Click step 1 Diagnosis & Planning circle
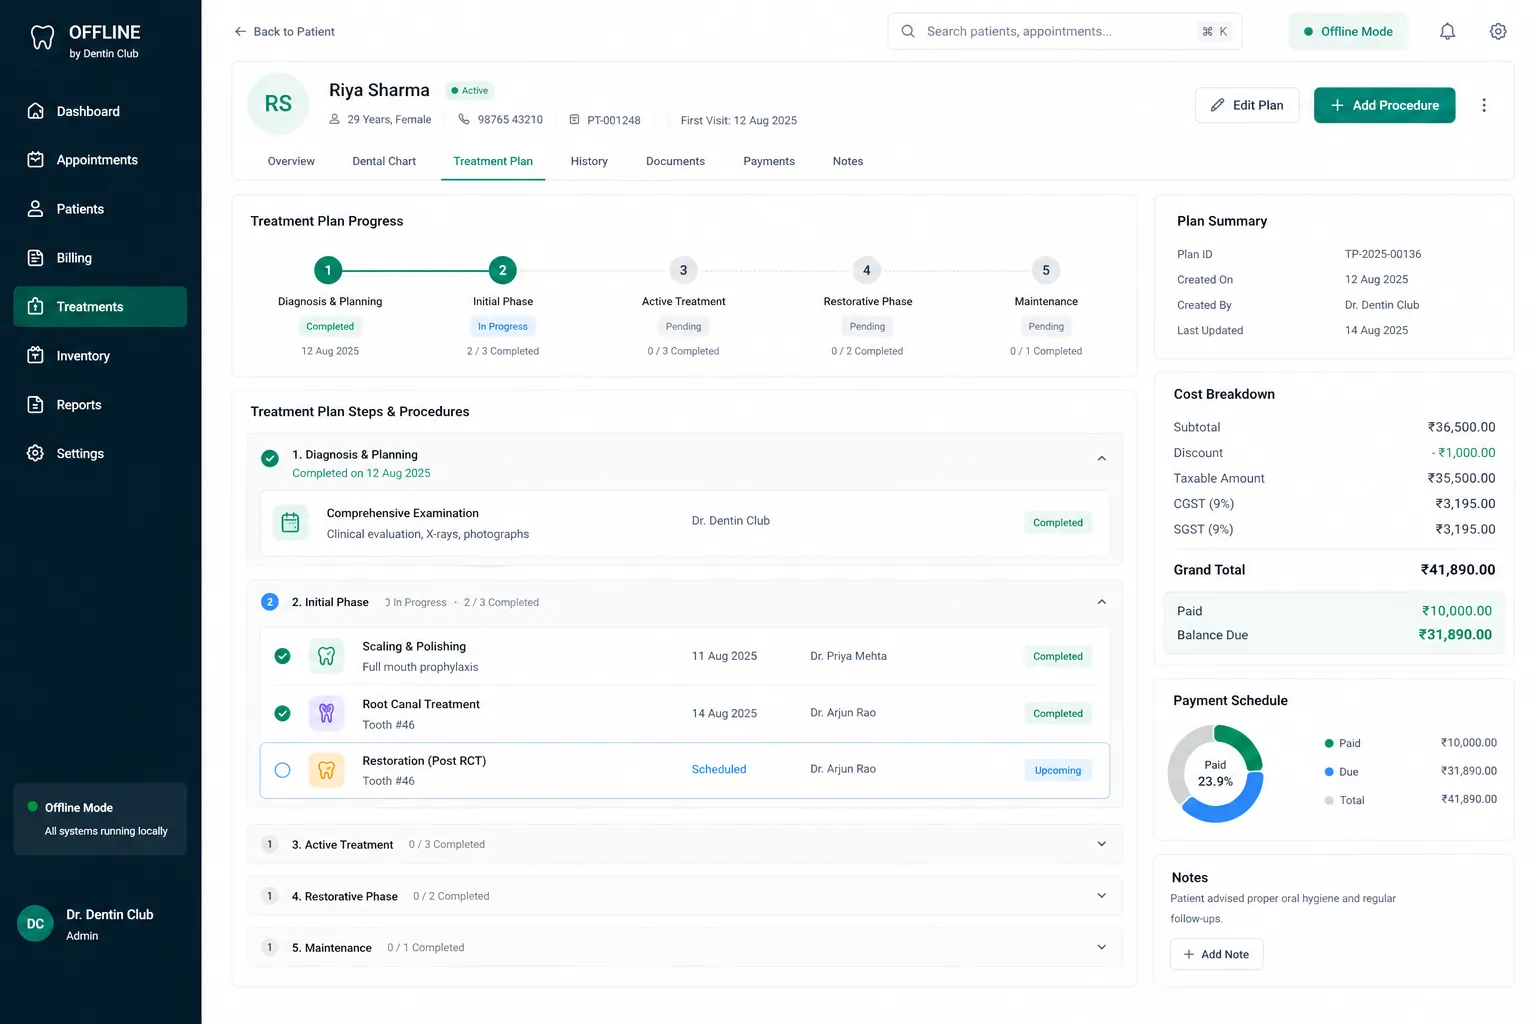 click(328, 270)
